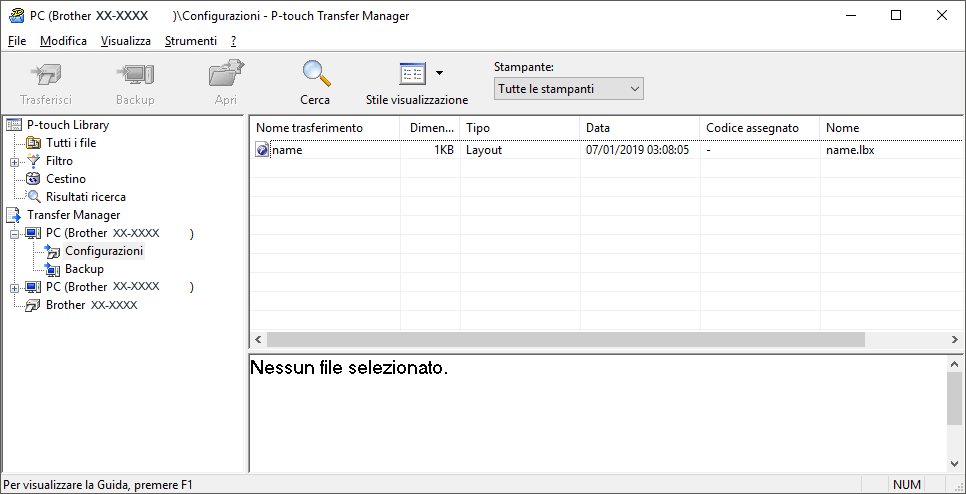The image size is (966, 494).
Task: Click the name layout file icon
Action: point(262,150)
